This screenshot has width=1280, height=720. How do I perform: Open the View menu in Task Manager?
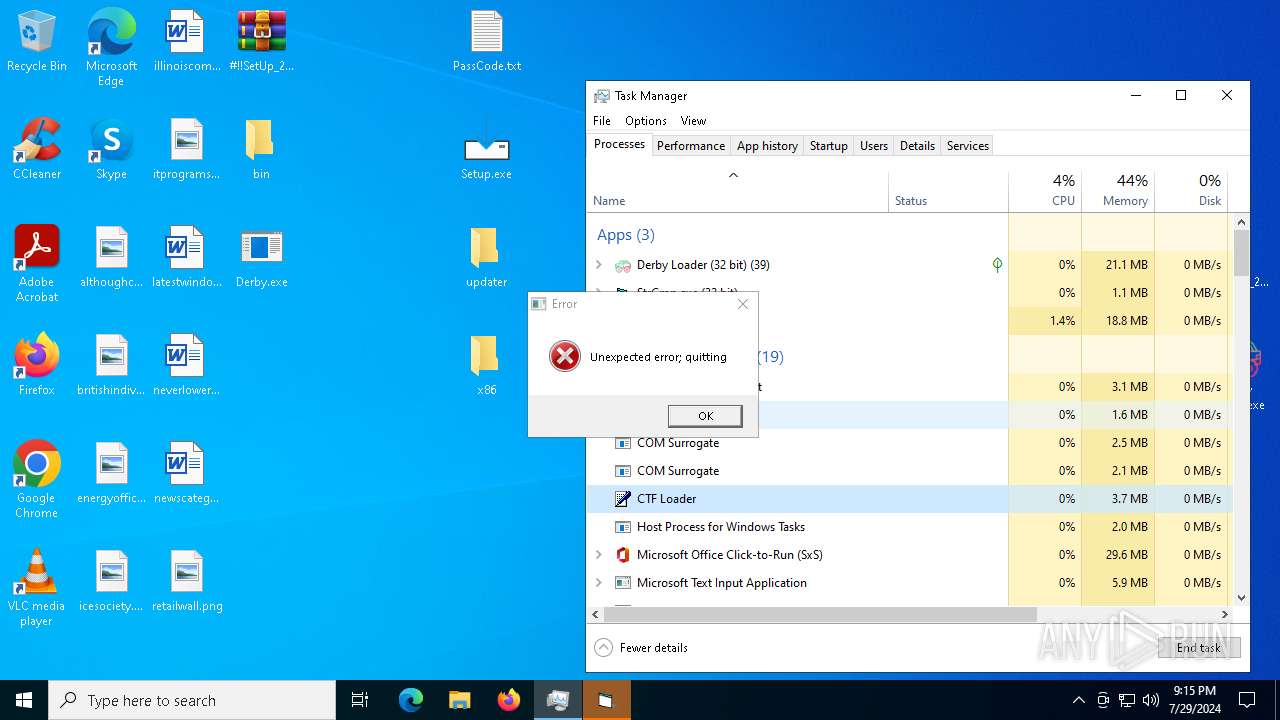[693, 121]
